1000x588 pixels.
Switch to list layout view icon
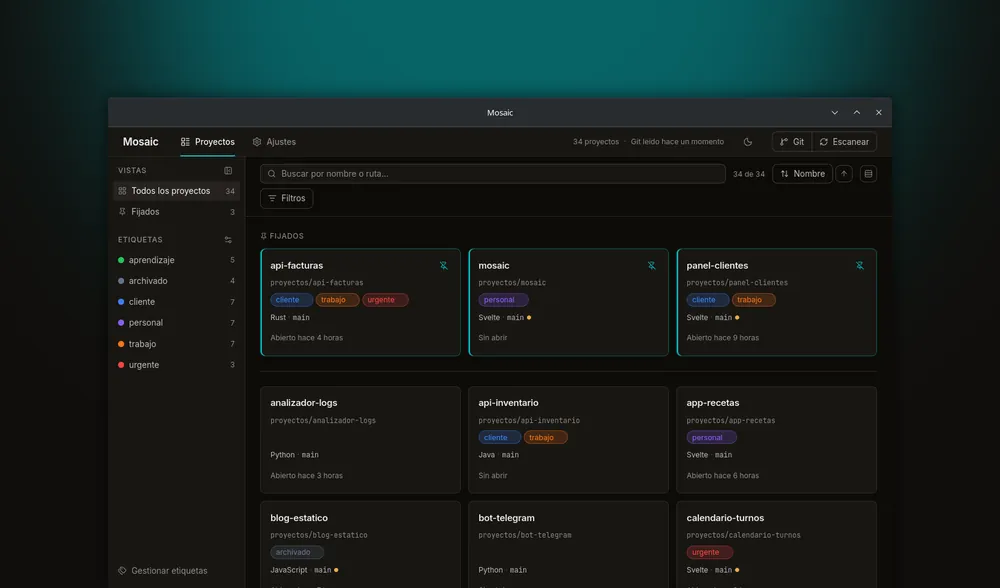coord(868,173)
